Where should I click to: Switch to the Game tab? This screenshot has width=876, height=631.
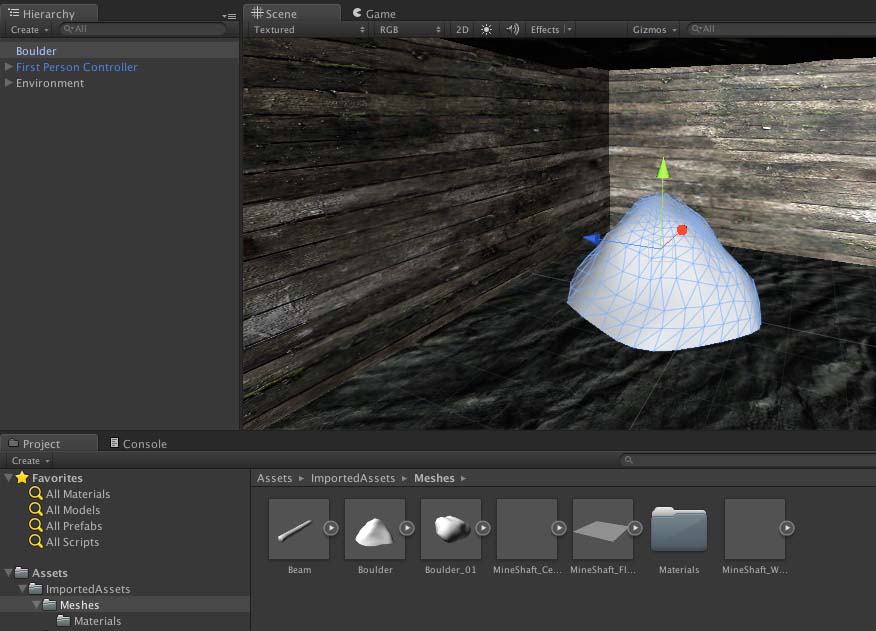click(374, 13)
